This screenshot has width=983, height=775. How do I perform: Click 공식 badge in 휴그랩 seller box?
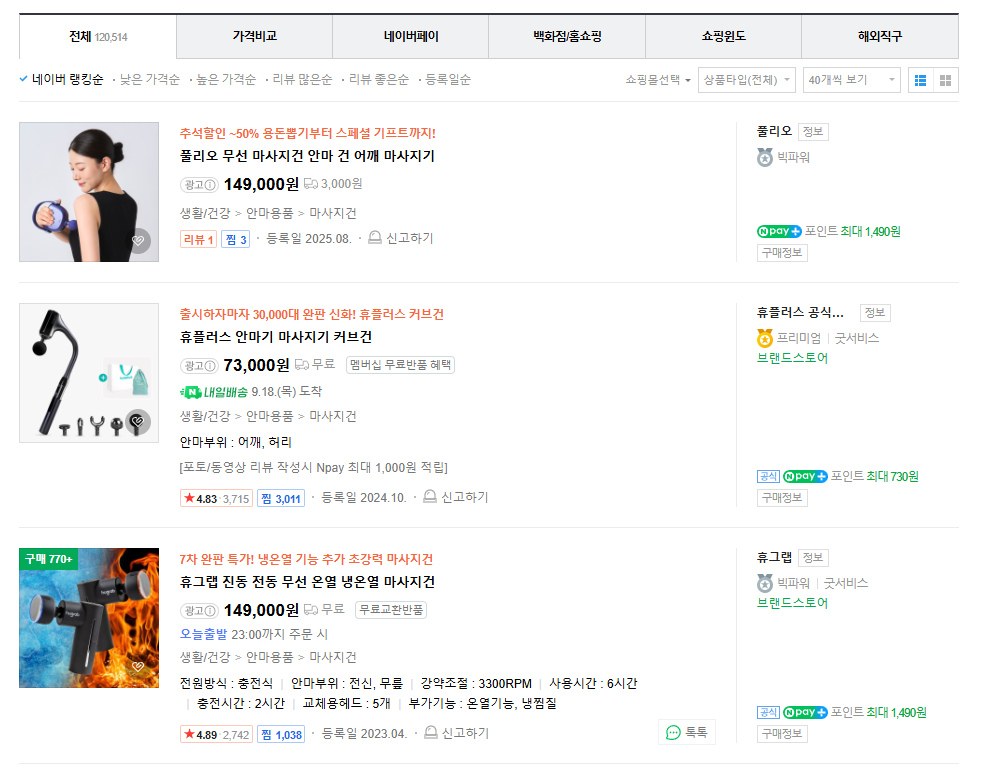pyautogui.click(x=768, y=712)
